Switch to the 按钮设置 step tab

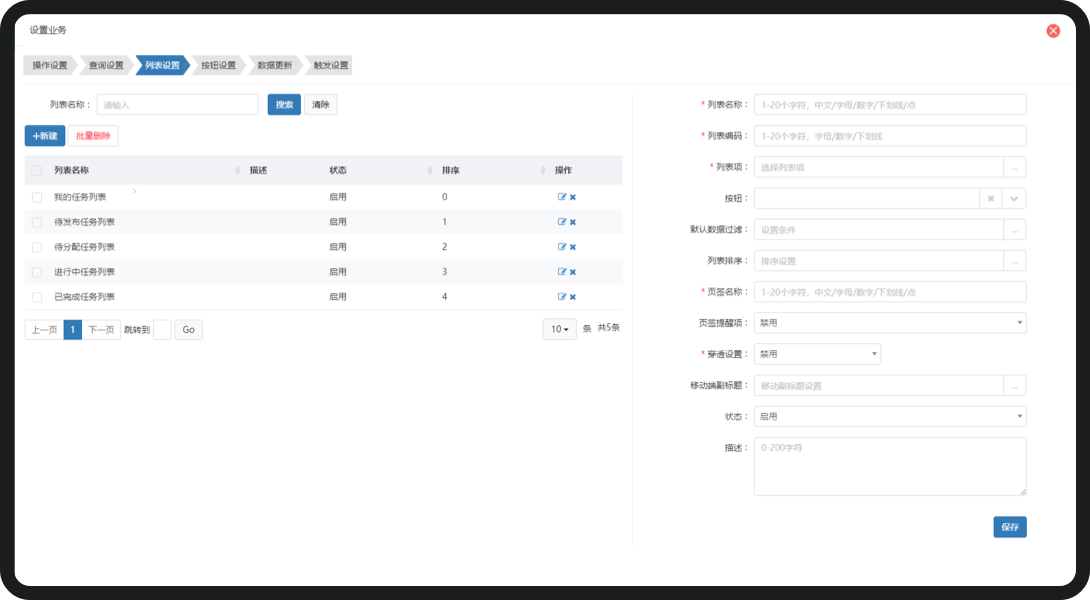(218, 65)
